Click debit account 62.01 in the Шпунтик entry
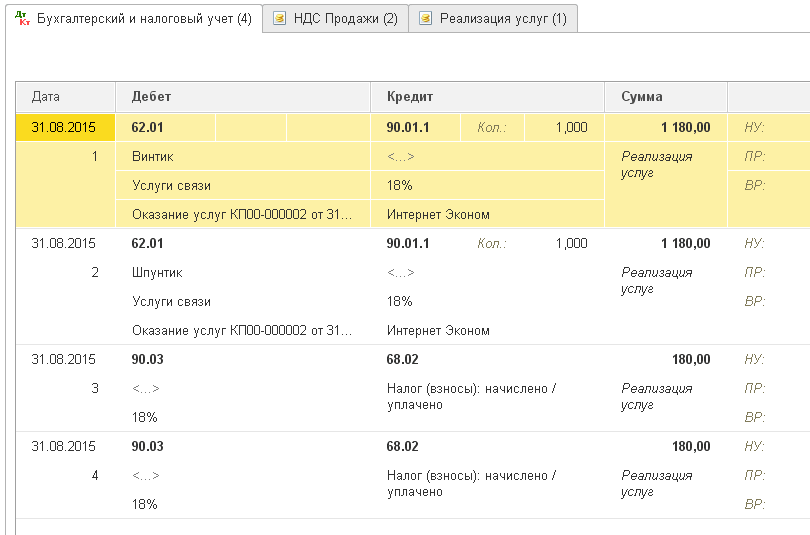810x535 pixels. point(147,243)
